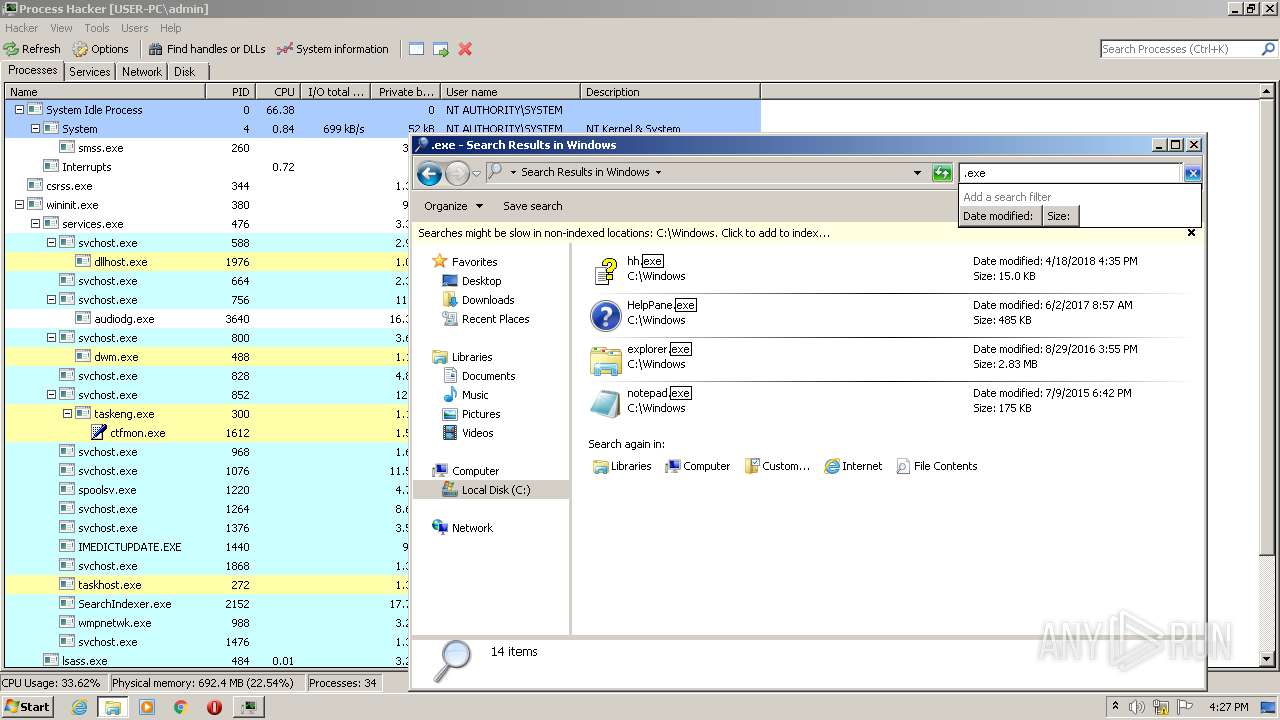Open the View menu
This screenshot has height=720, width=1280.
point(61,28)
